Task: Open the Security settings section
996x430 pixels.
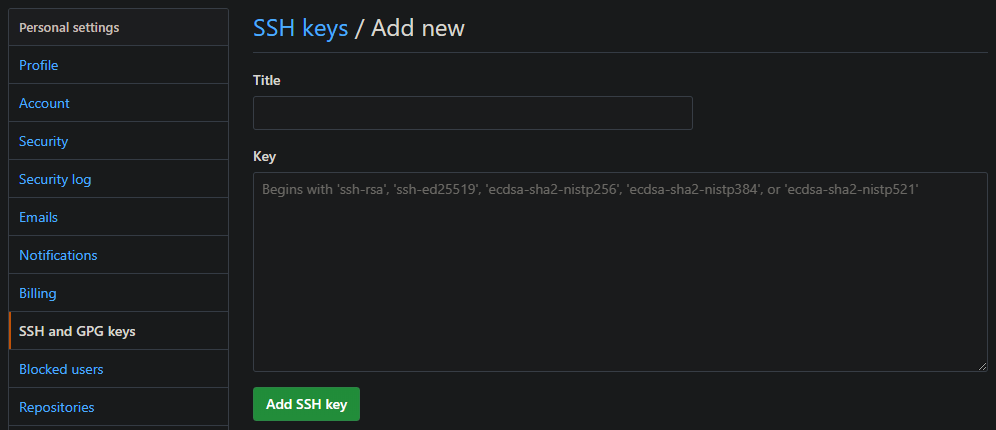Action: click(44, 141)
